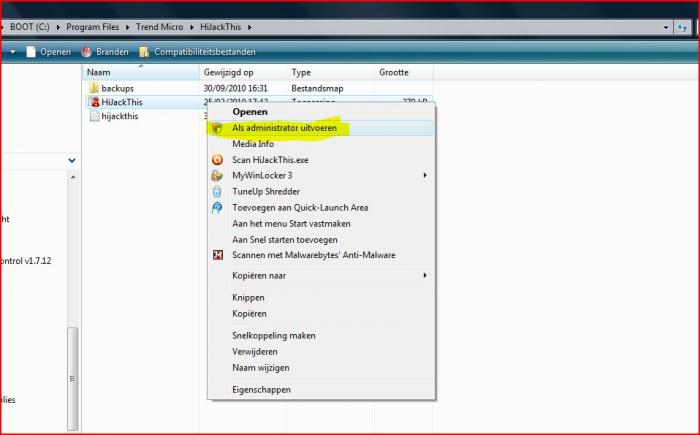Go to Program Files in breadcrumb
The width and height of the screenshot is (700, 435).
pyautogui.click(x=93, y=27)
